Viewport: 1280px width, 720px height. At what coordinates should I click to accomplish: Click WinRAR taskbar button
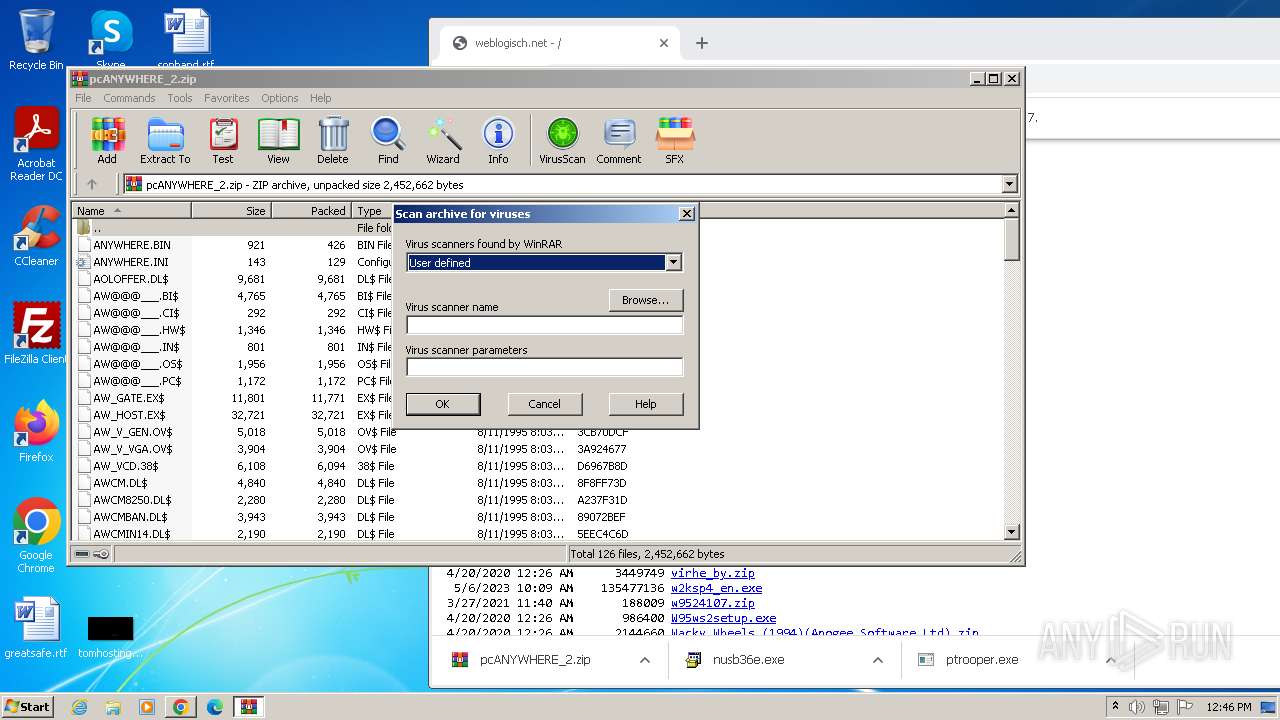(x=249, y=707)
